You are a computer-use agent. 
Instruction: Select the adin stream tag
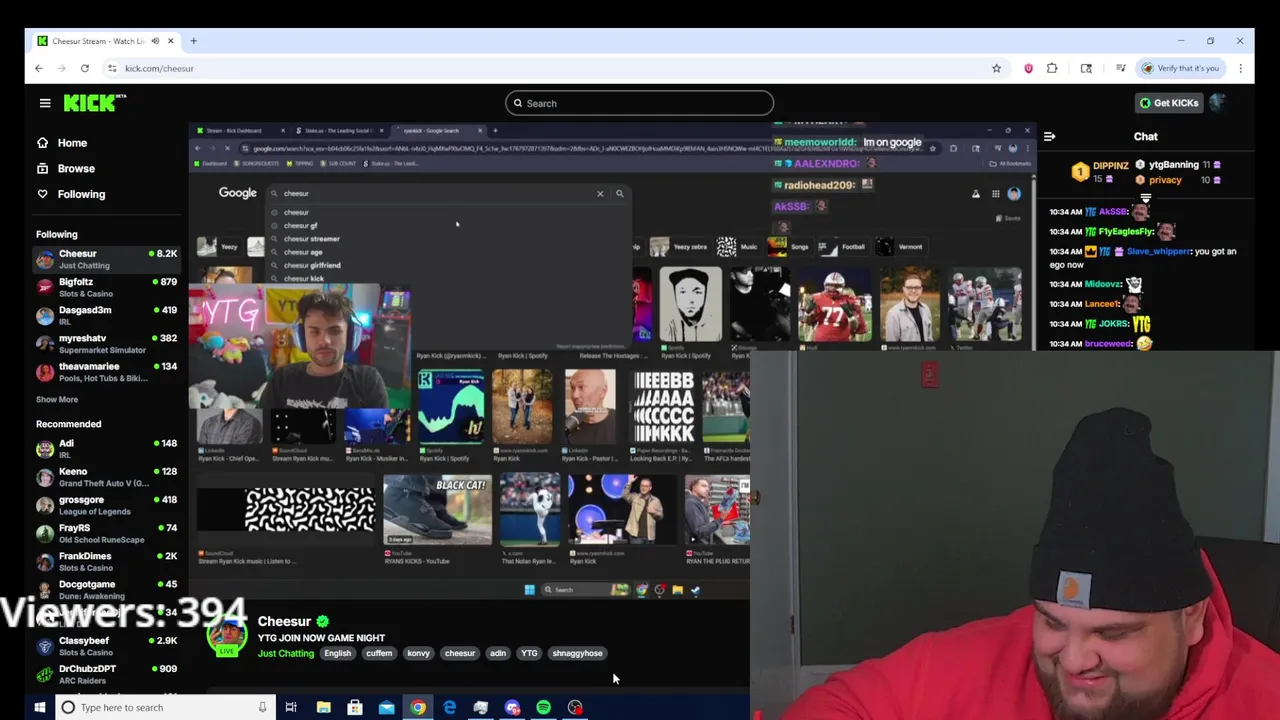[497, 653]
